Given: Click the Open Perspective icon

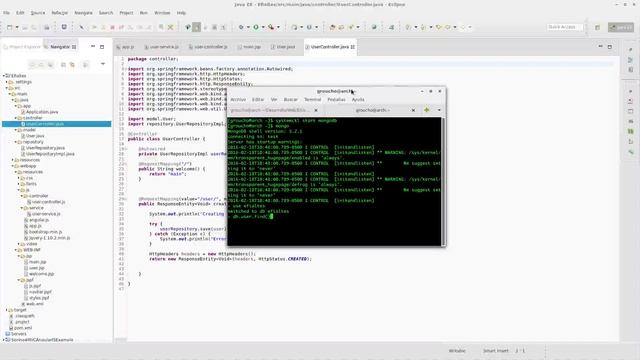Looking at the screenshot, I should point(597,27).
